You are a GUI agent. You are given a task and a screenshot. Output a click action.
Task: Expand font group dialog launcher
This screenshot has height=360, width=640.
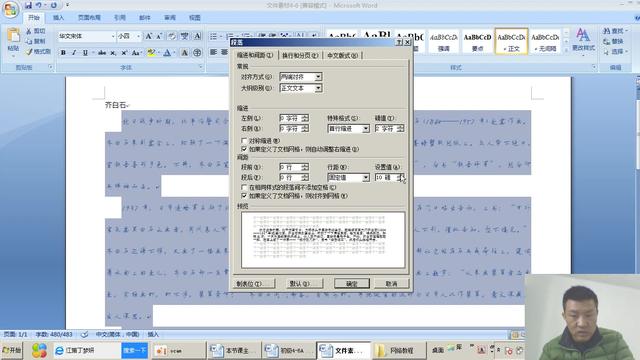(x=201, y=67)
